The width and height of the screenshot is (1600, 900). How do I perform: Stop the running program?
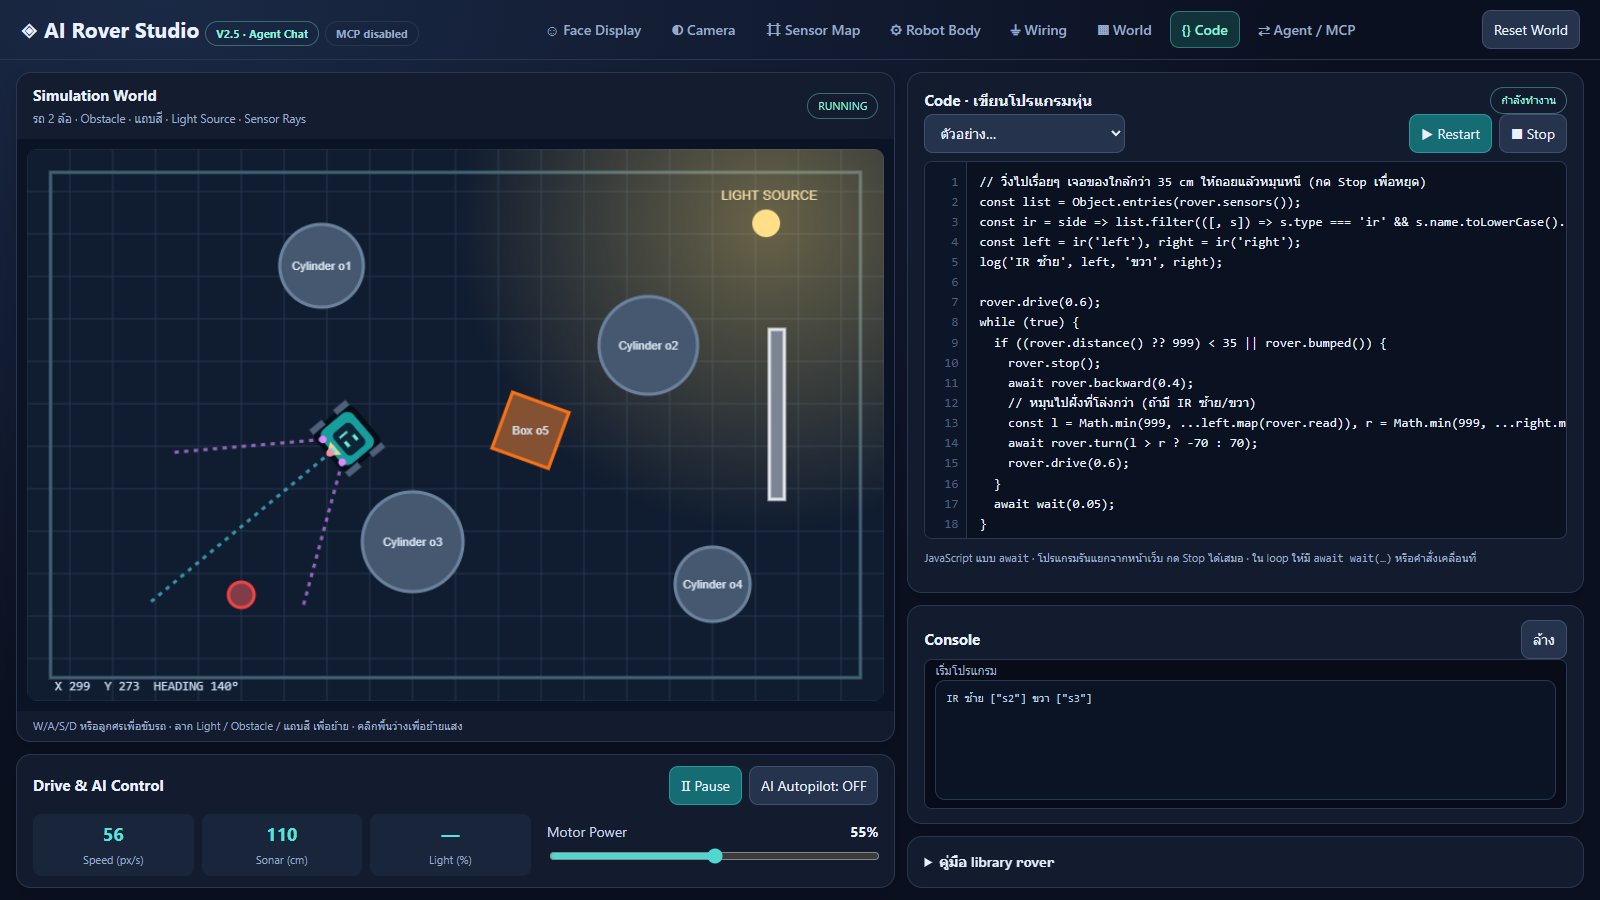pos(1533,134)
